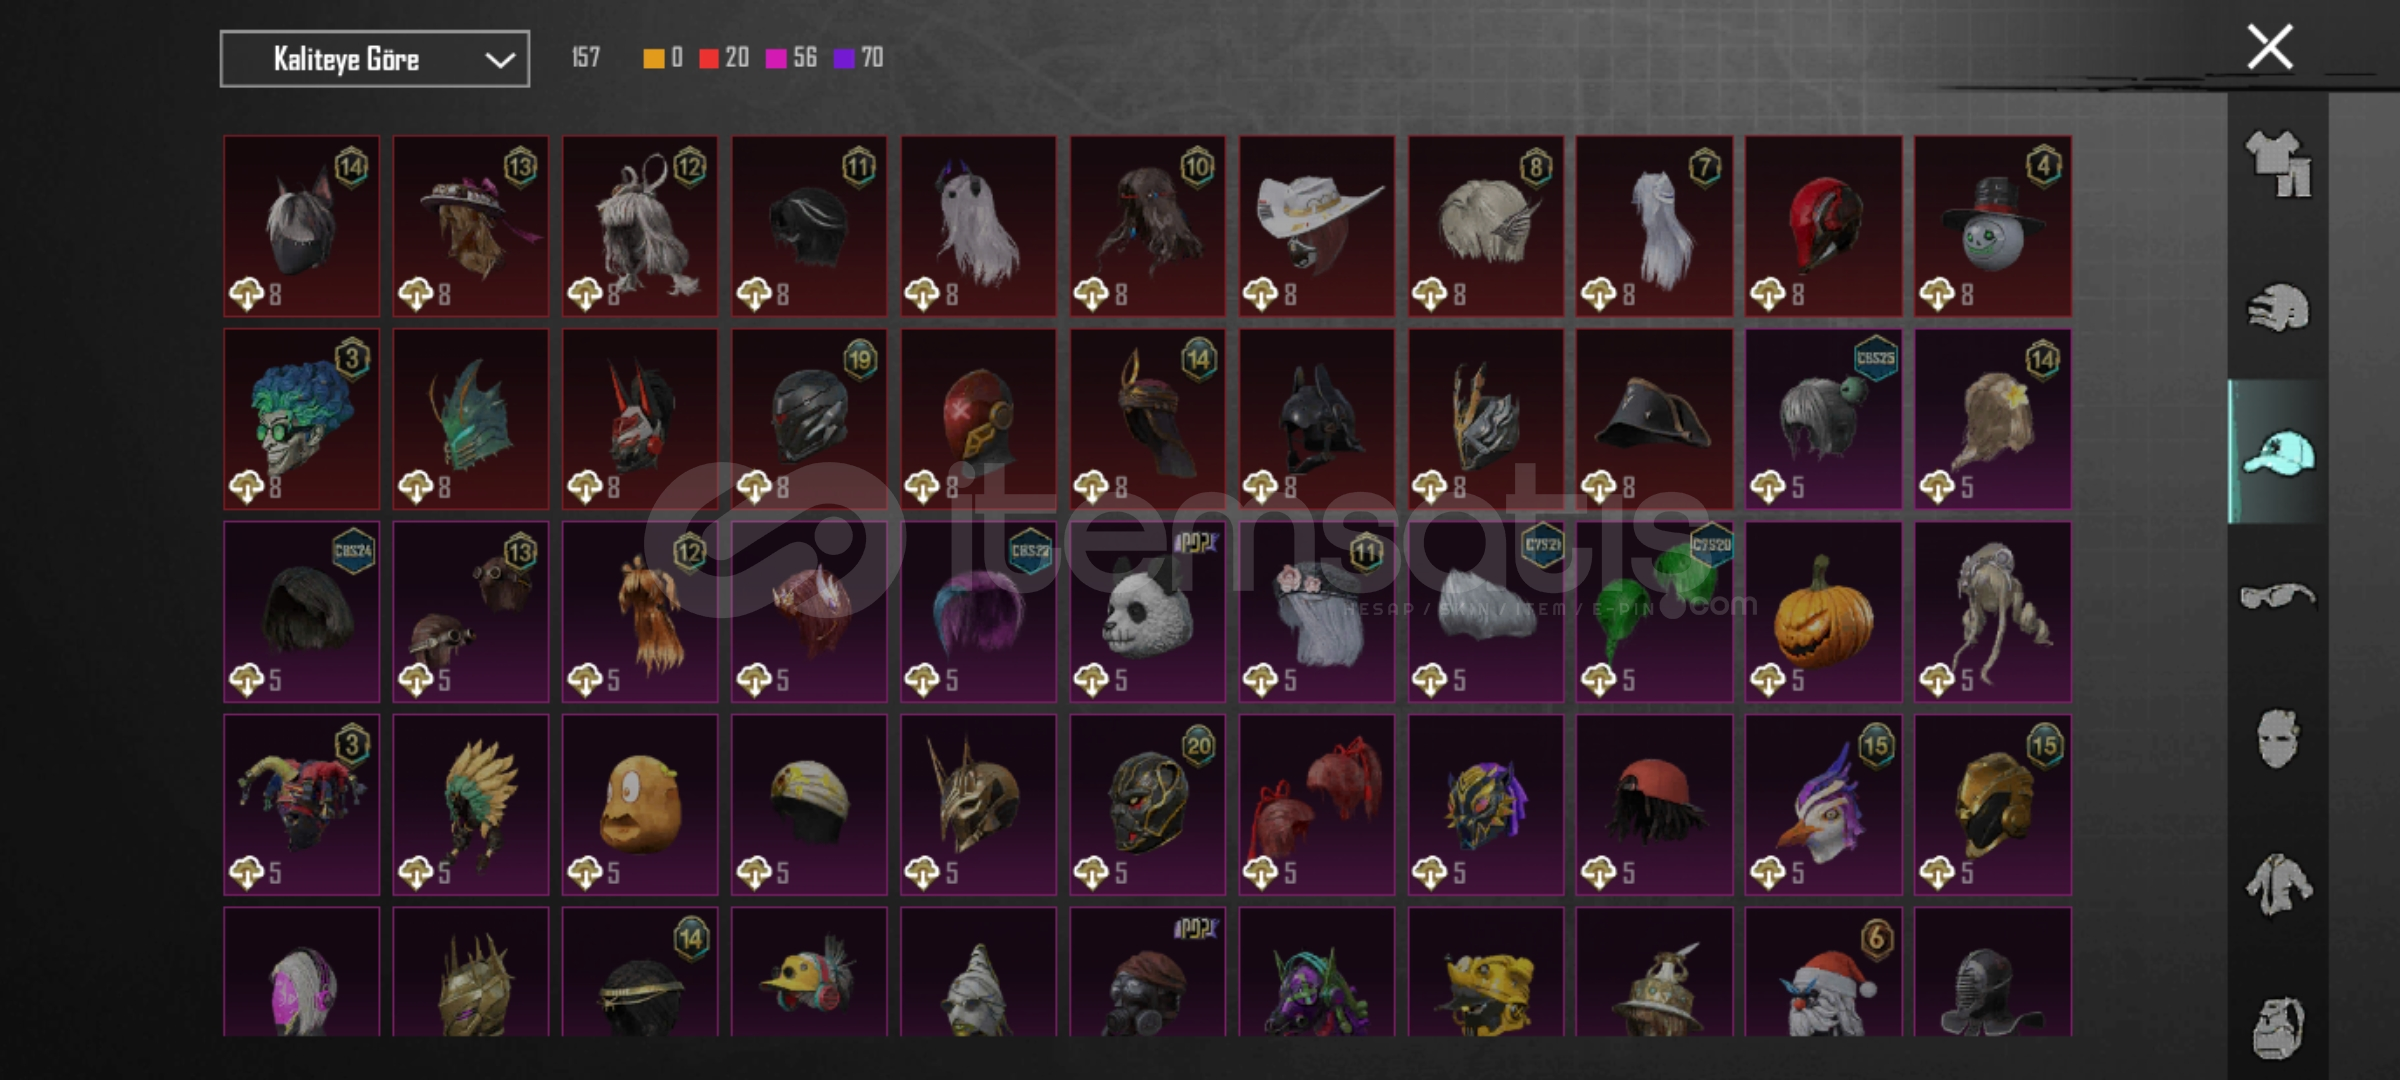2400x1080 pixels.
Task: Close the inventory with X button
Action: pyautogui.click(x=2270, y=47)
